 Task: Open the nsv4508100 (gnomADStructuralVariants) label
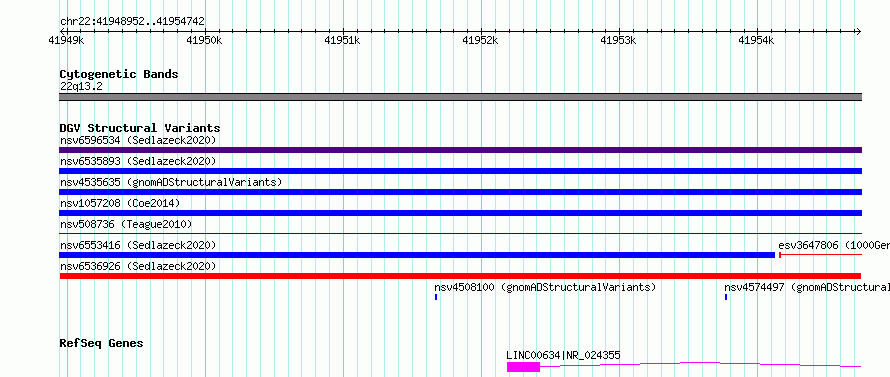[545, 287]
